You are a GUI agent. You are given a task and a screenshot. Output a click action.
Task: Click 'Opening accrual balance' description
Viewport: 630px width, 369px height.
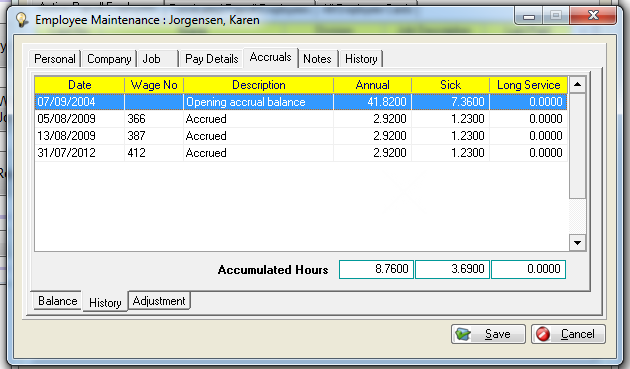[x=258, y=102]
